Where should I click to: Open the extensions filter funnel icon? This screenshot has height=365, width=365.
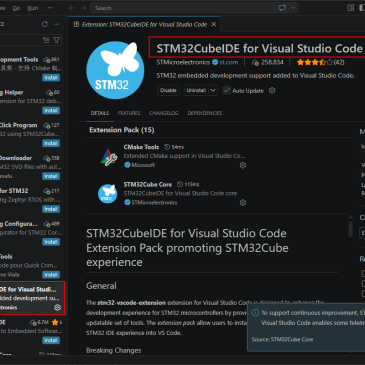[x=57, y=40]
